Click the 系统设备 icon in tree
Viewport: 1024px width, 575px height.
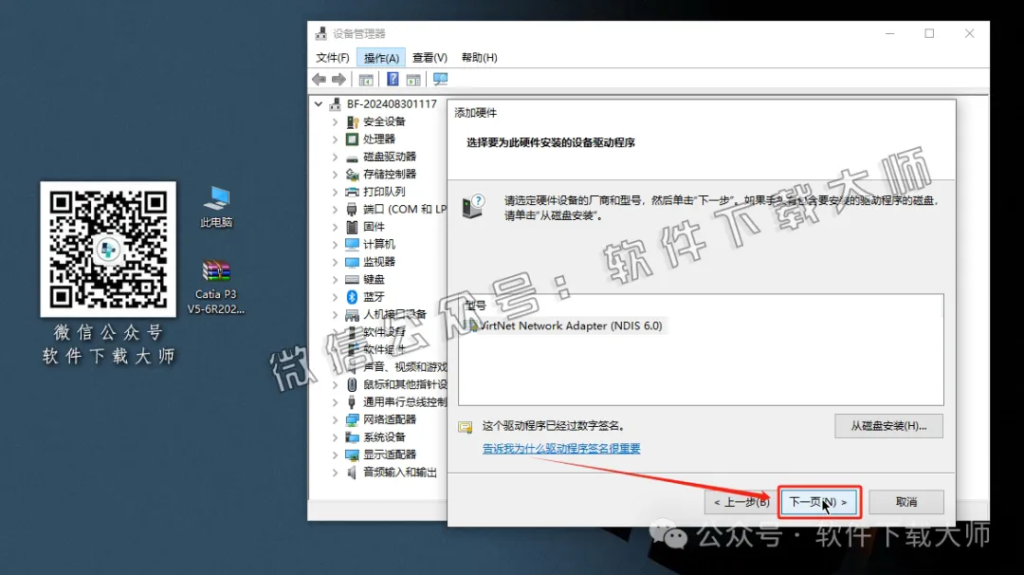[352, 437]
